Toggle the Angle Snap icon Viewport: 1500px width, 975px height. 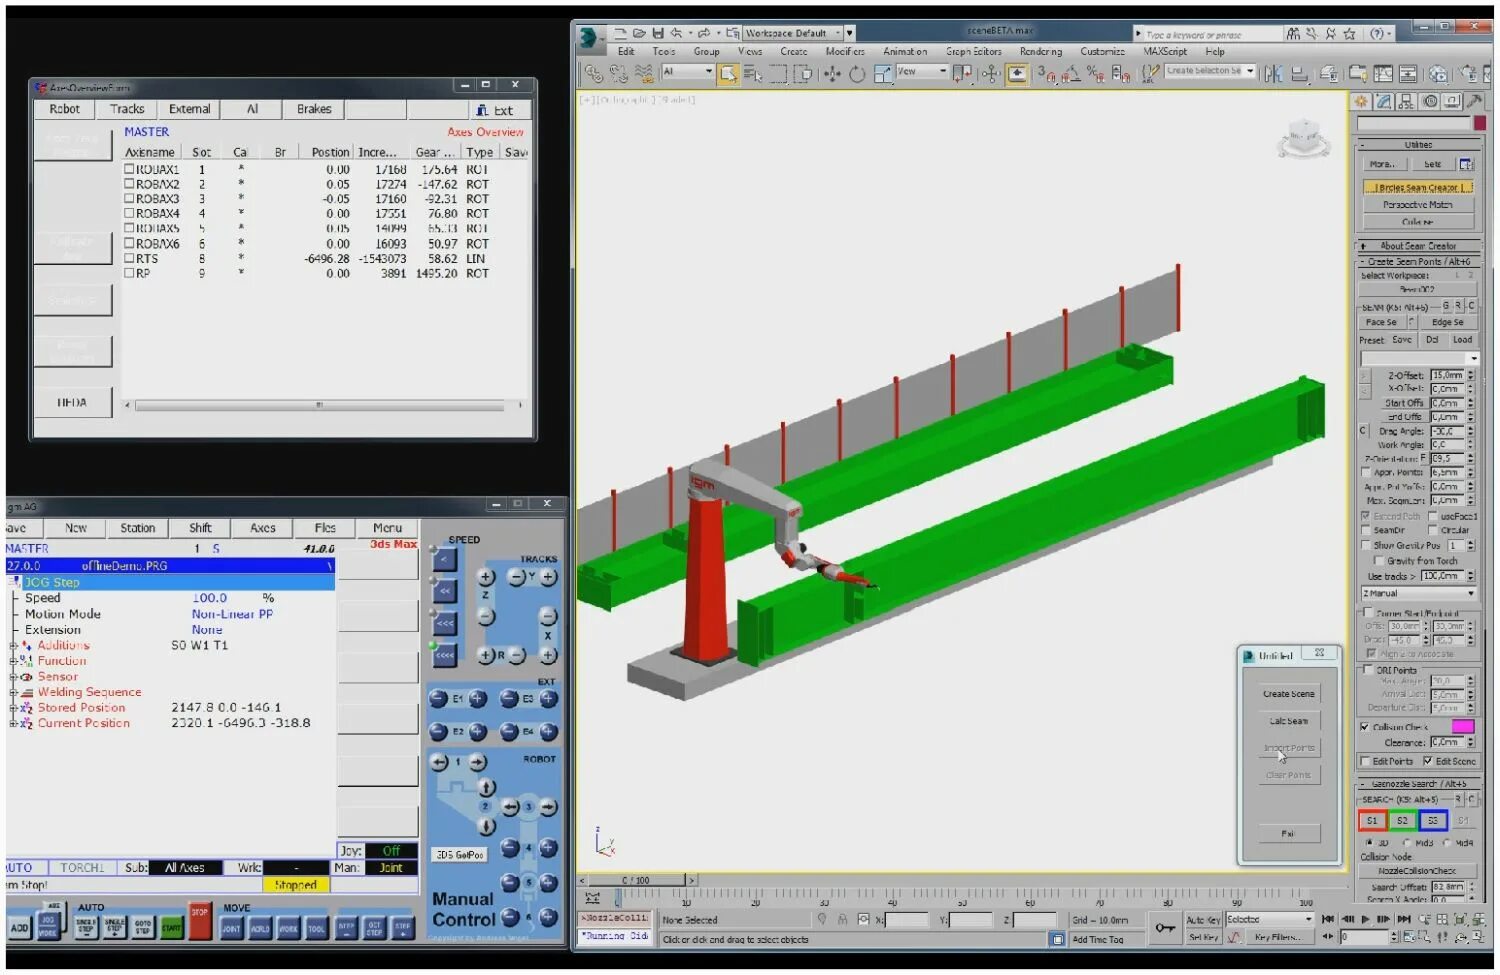1070,73
